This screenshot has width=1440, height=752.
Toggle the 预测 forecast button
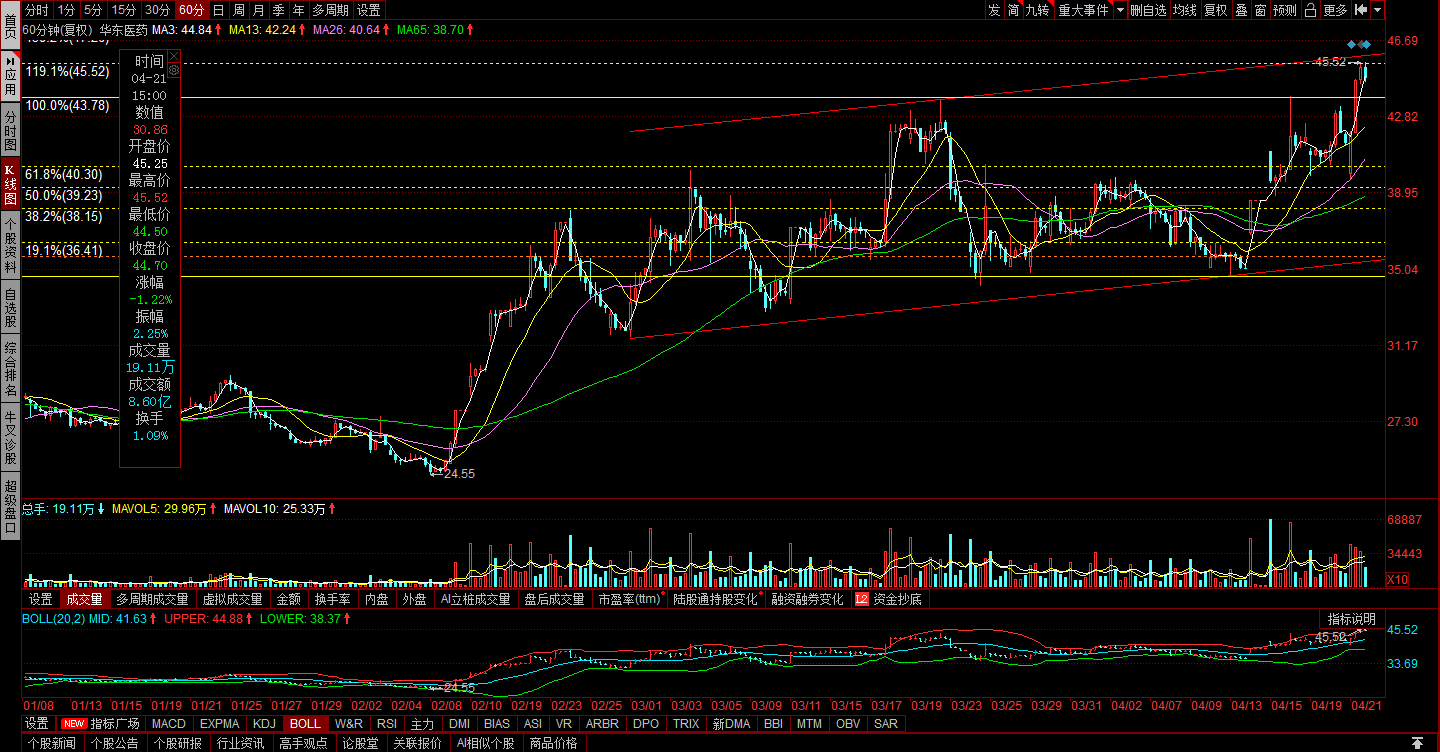pos(1285,10)
